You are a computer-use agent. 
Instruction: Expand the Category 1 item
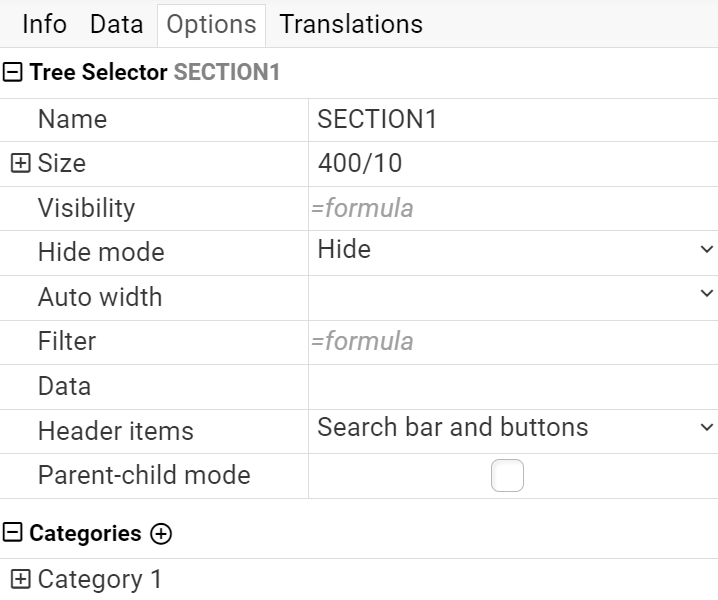point(21,579)
